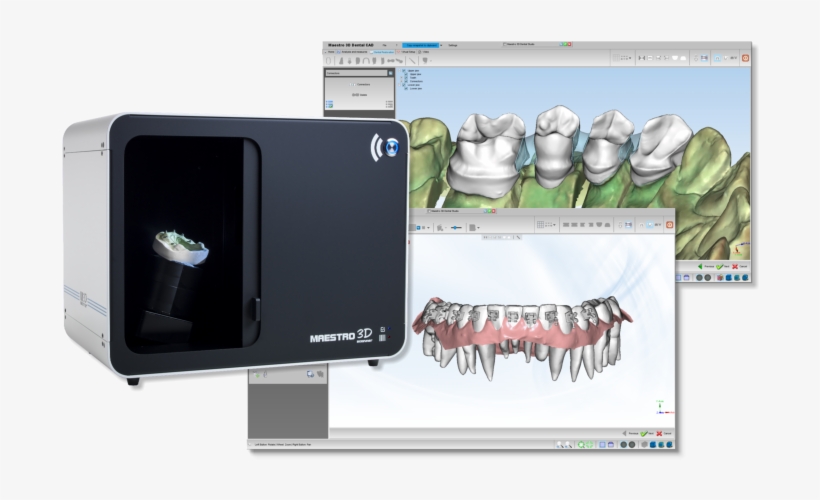Switch to the Video tab
Viewport: 820px width, 500px height.
[x=424, y=52]
